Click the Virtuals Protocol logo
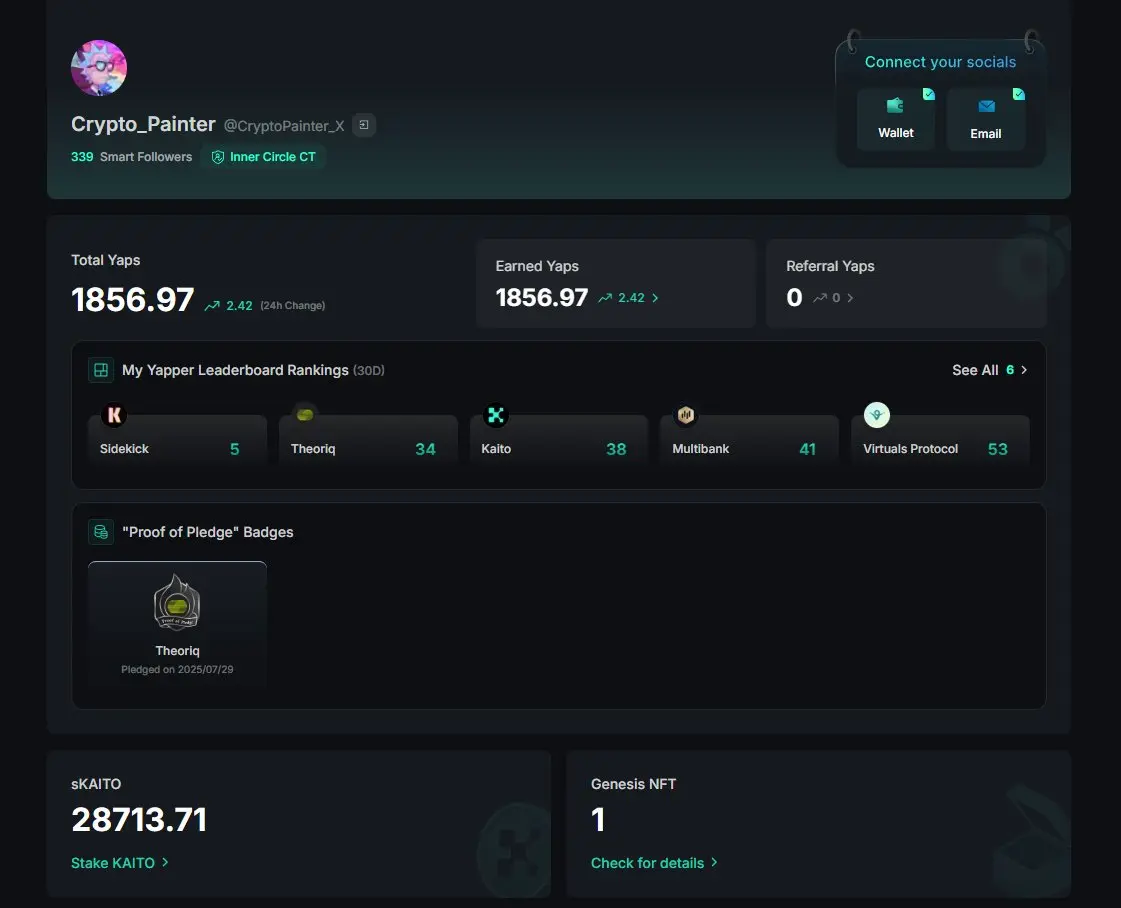 (876, 415)
